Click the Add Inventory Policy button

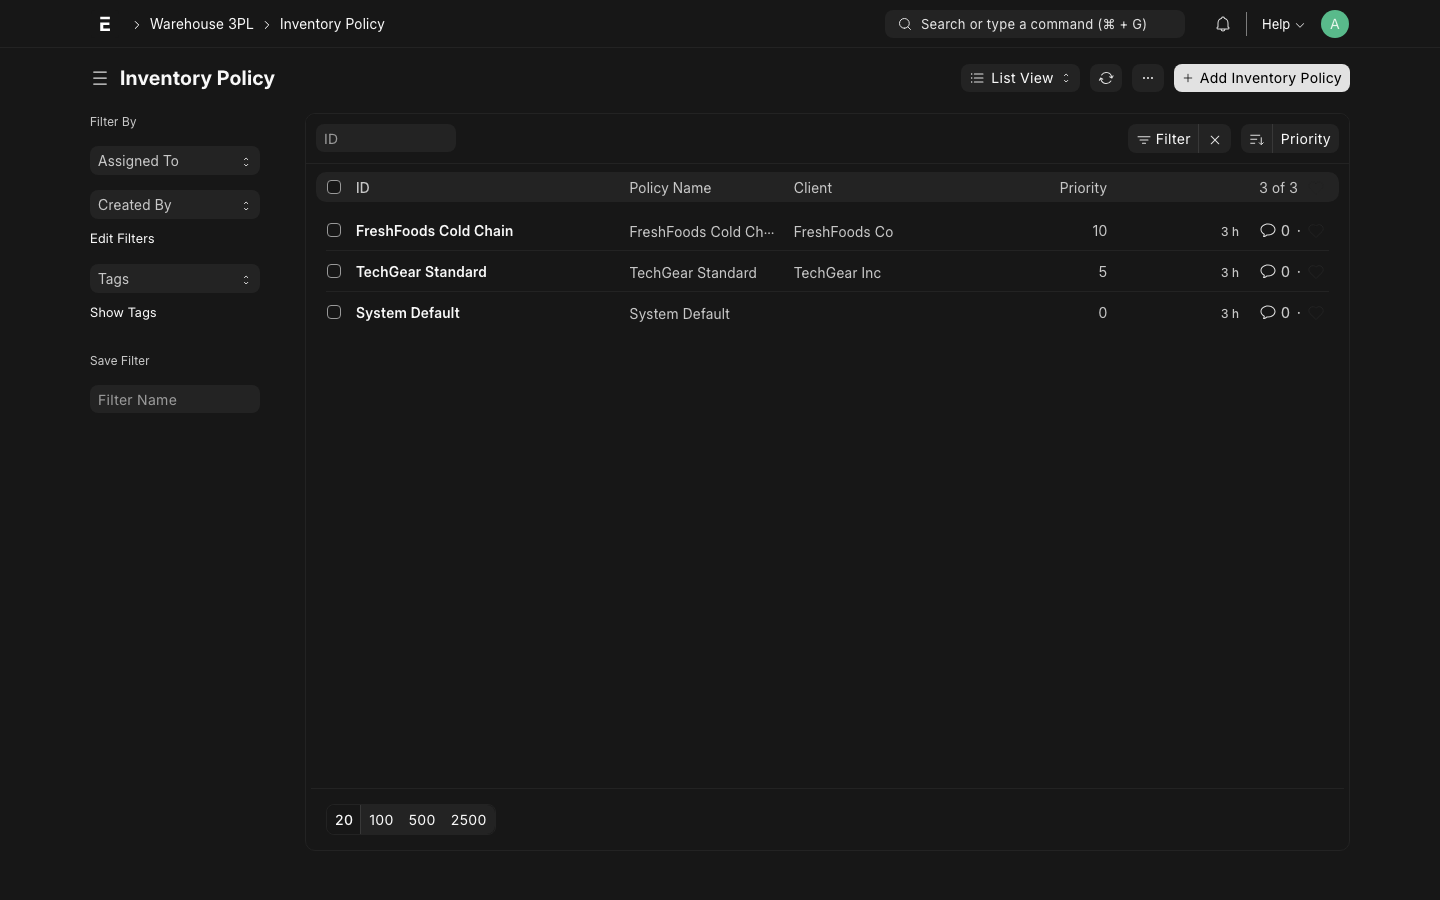(1262, 78)
